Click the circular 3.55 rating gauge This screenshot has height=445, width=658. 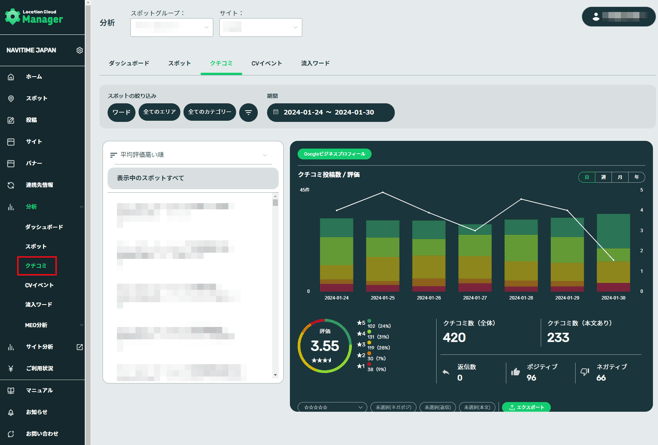tap(324, 346)
